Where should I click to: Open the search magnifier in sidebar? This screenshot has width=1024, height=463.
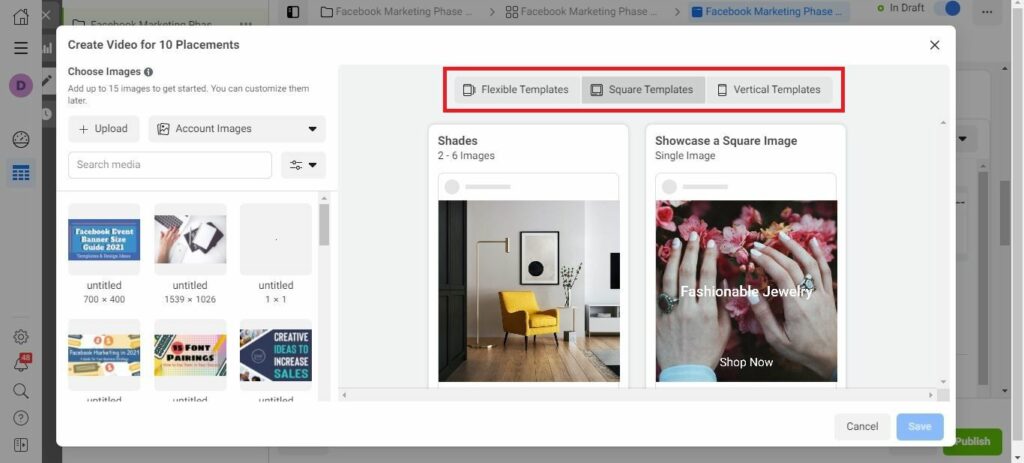[x=21, y=391]
